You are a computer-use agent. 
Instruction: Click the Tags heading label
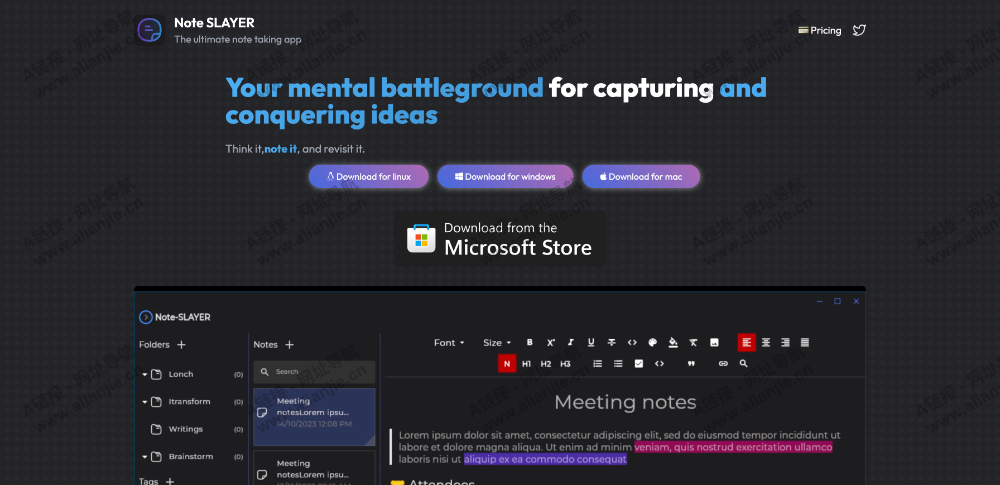click(149, 481)
